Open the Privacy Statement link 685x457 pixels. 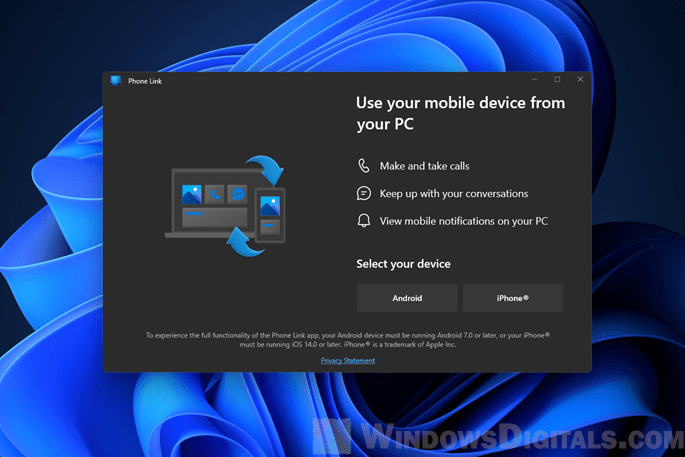point(348,360)
